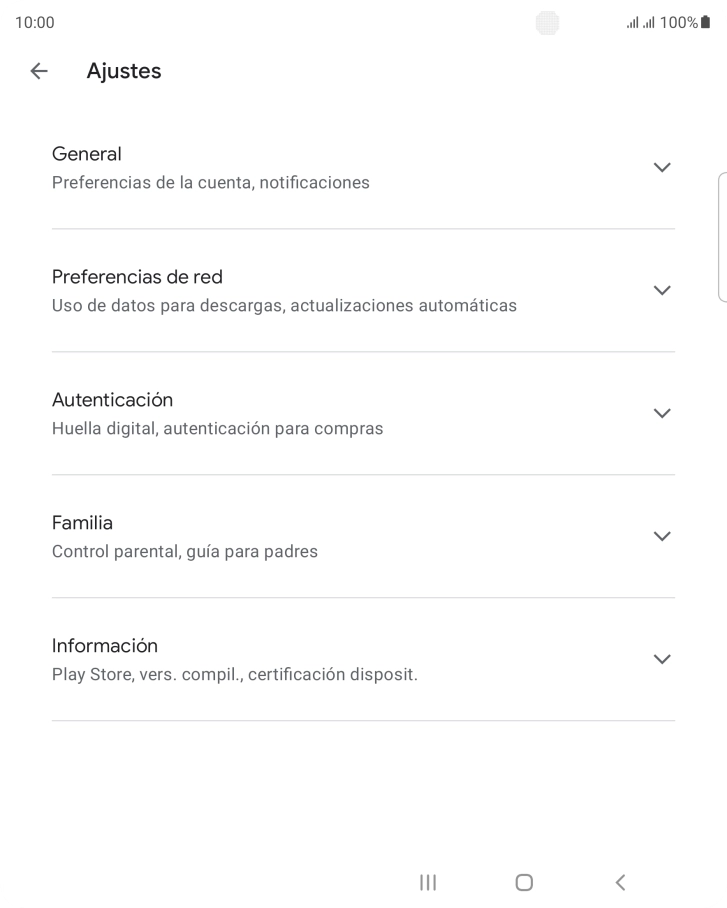The width and height of the screenshot is (727, 908).
Task: Tap the clock showing 10:00
Action: (35, 22)
